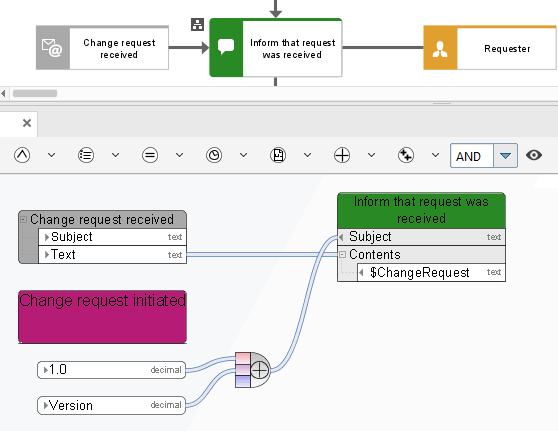The height and width of the screenshot is (431, 558).
Task: Select the Contents row
Action: (421, 254)
